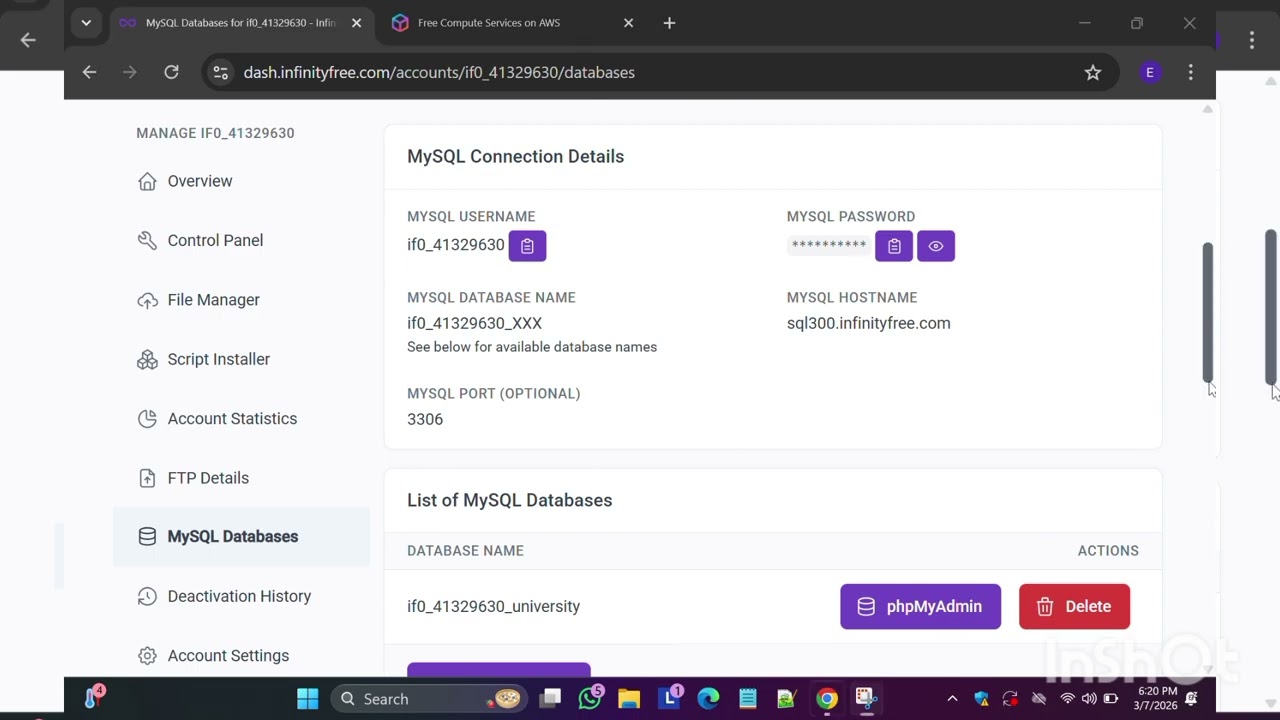Click the Control Panel wrench icon
Image resolution: width=1280 pixels, height=720 pixels.
(x=147, y=240)
